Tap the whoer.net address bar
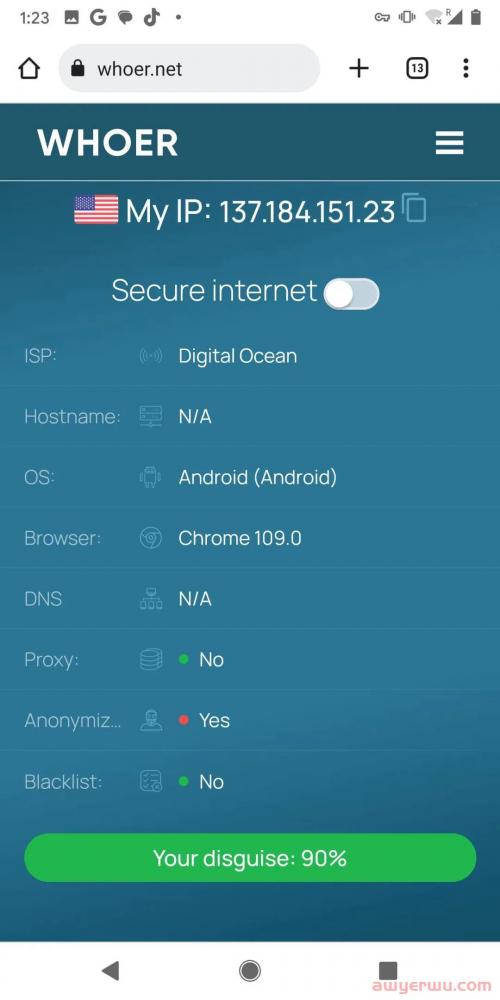This screenshot has width=500, height=1000. pos(189,68)
